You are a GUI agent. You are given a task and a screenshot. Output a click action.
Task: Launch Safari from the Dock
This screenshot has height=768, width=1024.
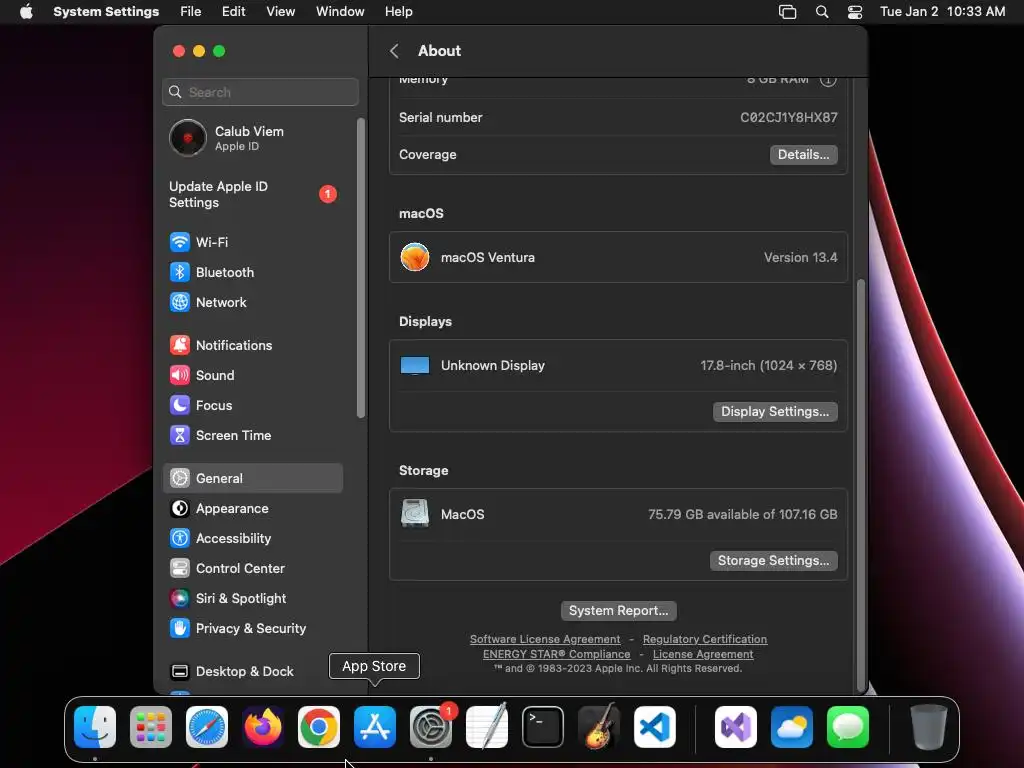pyautogui.click(x=207, y=727)
